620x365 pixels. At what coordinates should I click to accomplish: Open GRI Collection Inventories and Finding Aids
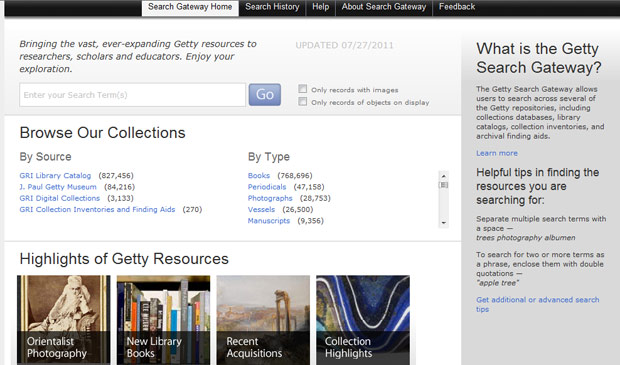coord(97,210)
